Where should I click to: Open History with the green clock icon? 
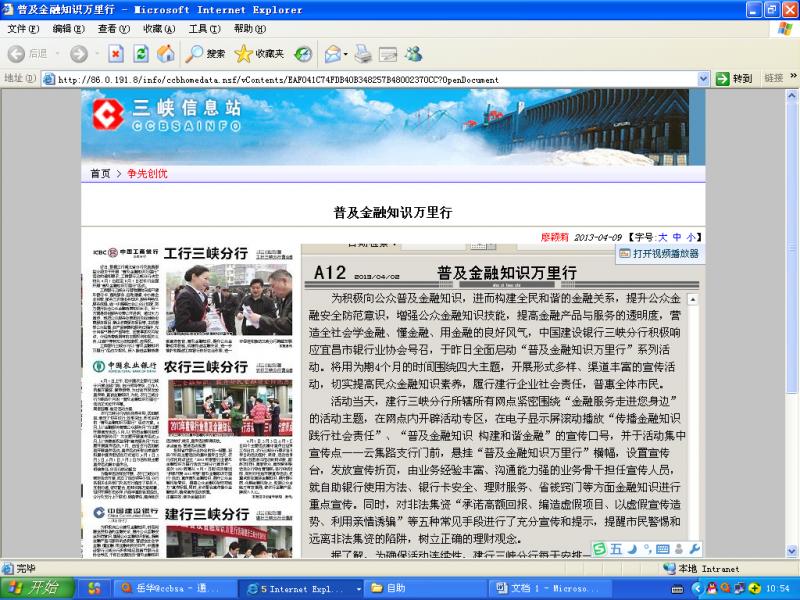point(303,54)
